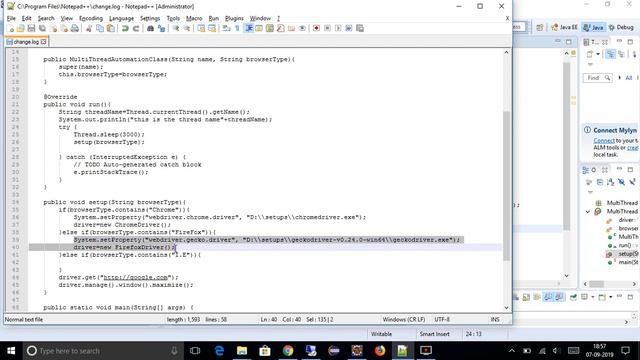Switch to Java EE perspective in Eclipse
The image size is (640, 360).
tap(564, 27)
